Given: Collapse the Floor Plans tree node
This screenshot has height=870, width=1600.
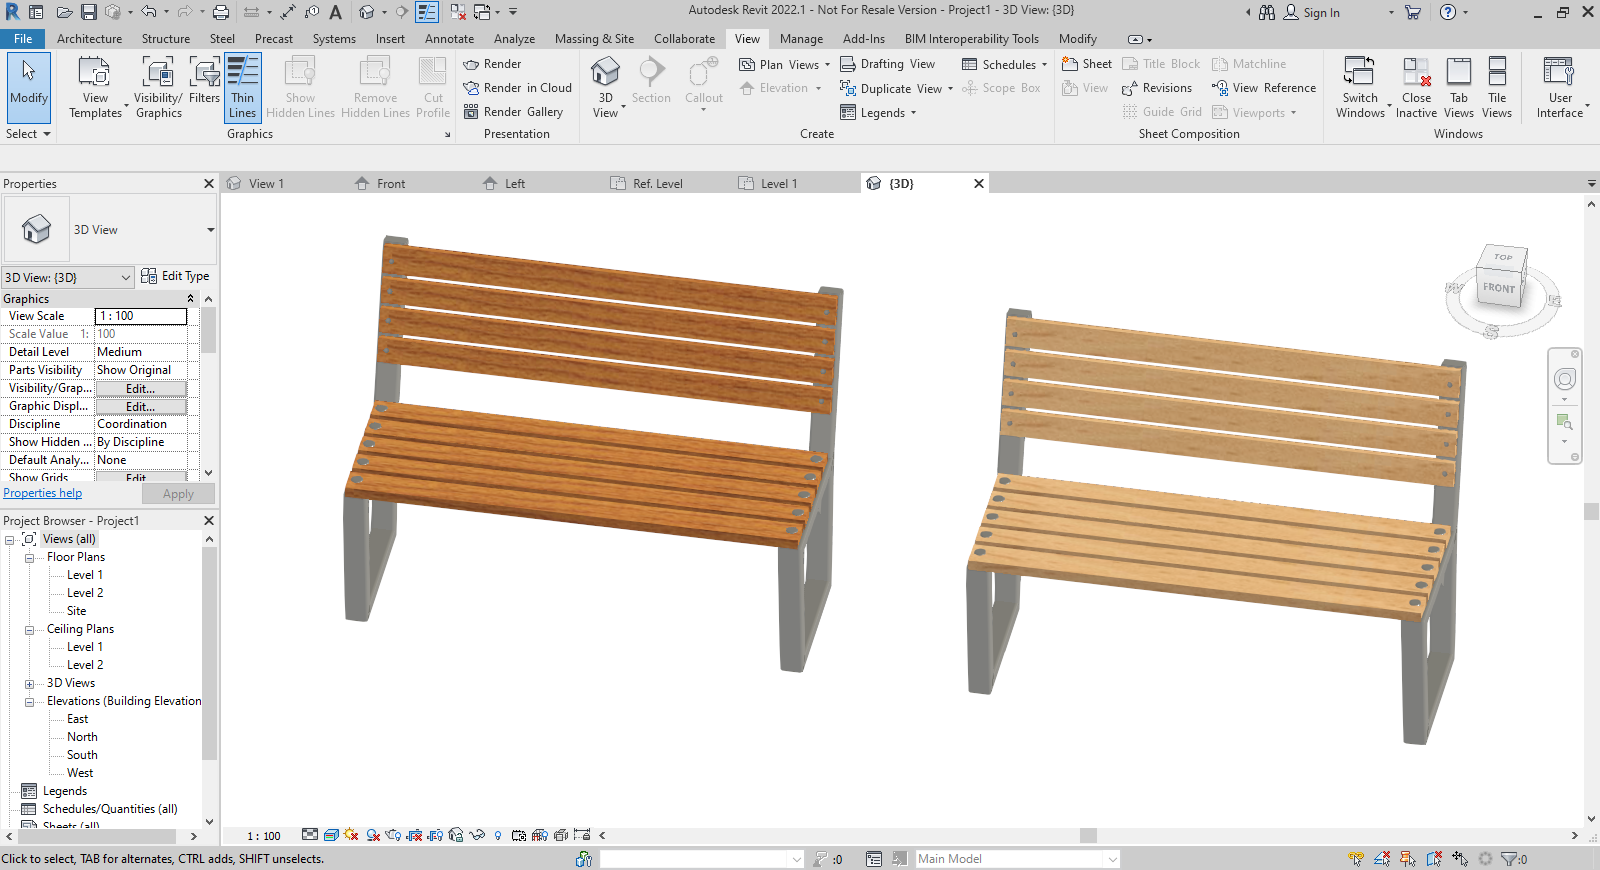Looking at the screenshot, I should click(x=29, y=558).
